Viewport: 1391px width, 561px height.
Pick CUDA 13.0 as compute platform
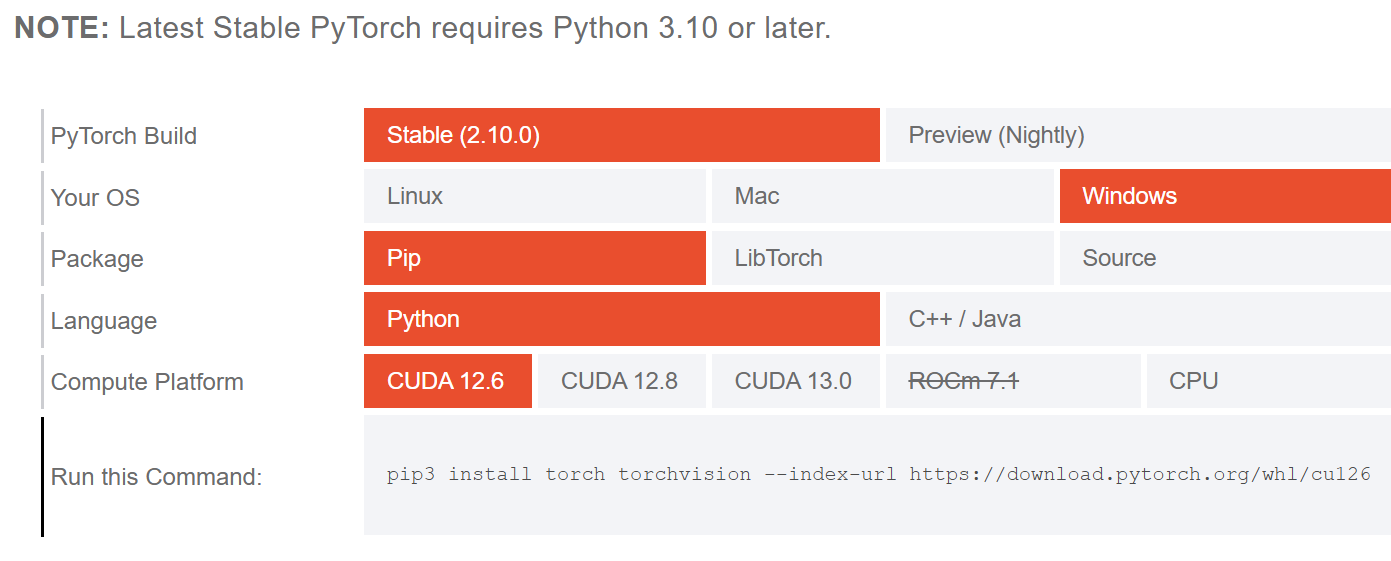pyautogui.click(x=794, y=381)
